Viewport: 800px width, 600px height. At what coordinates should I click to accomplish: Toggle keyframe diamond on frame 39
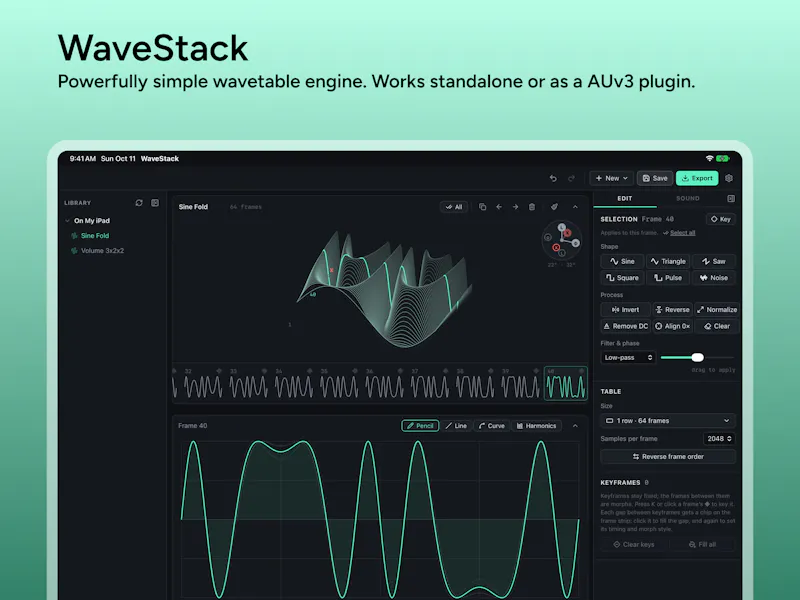click(536, 371)
